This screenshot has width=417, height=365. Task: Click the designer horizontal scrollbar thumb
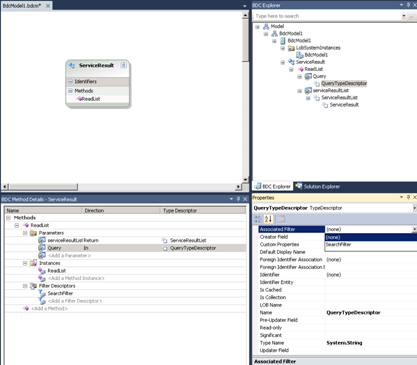(43, 187)
